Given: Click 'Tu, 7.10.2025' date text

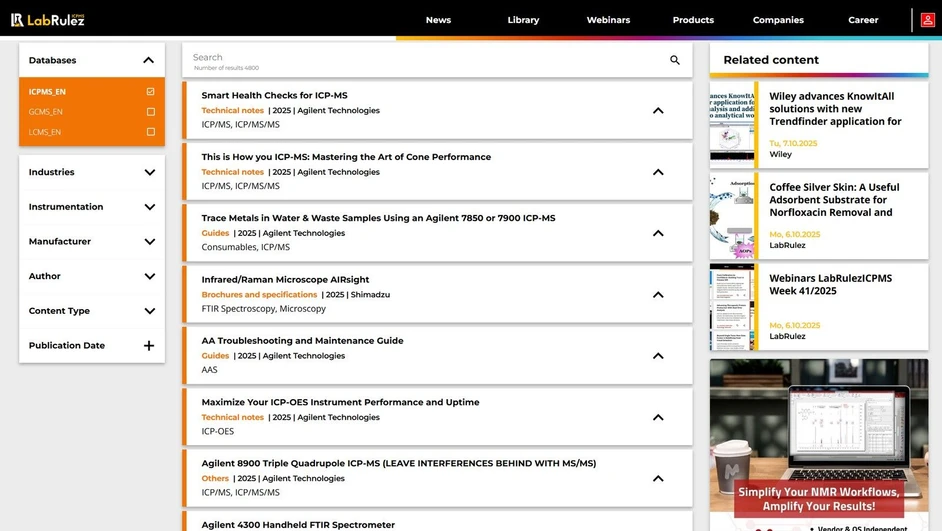Looking at the screenshot, I should pos(793,144).
